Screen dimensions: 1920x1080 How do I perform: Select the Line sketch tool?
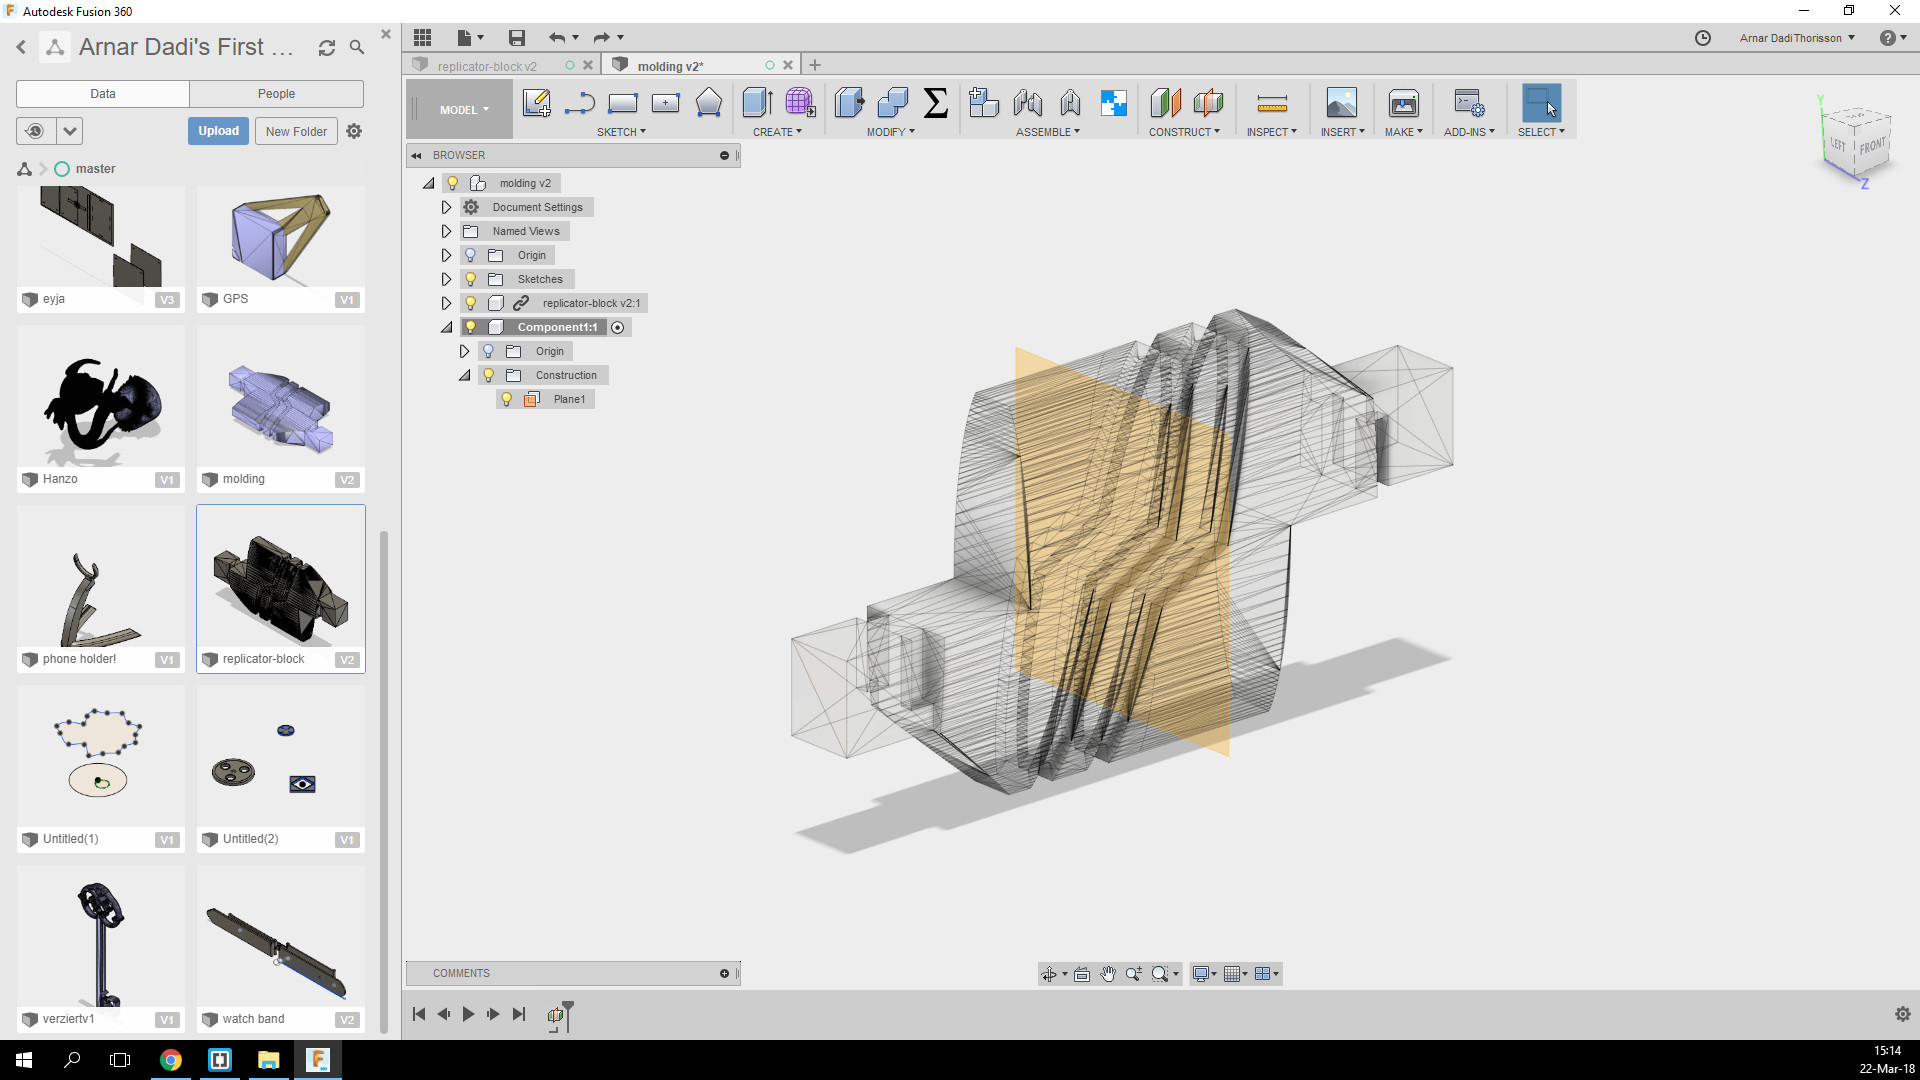pyautogui.click(x=580, y=103)
